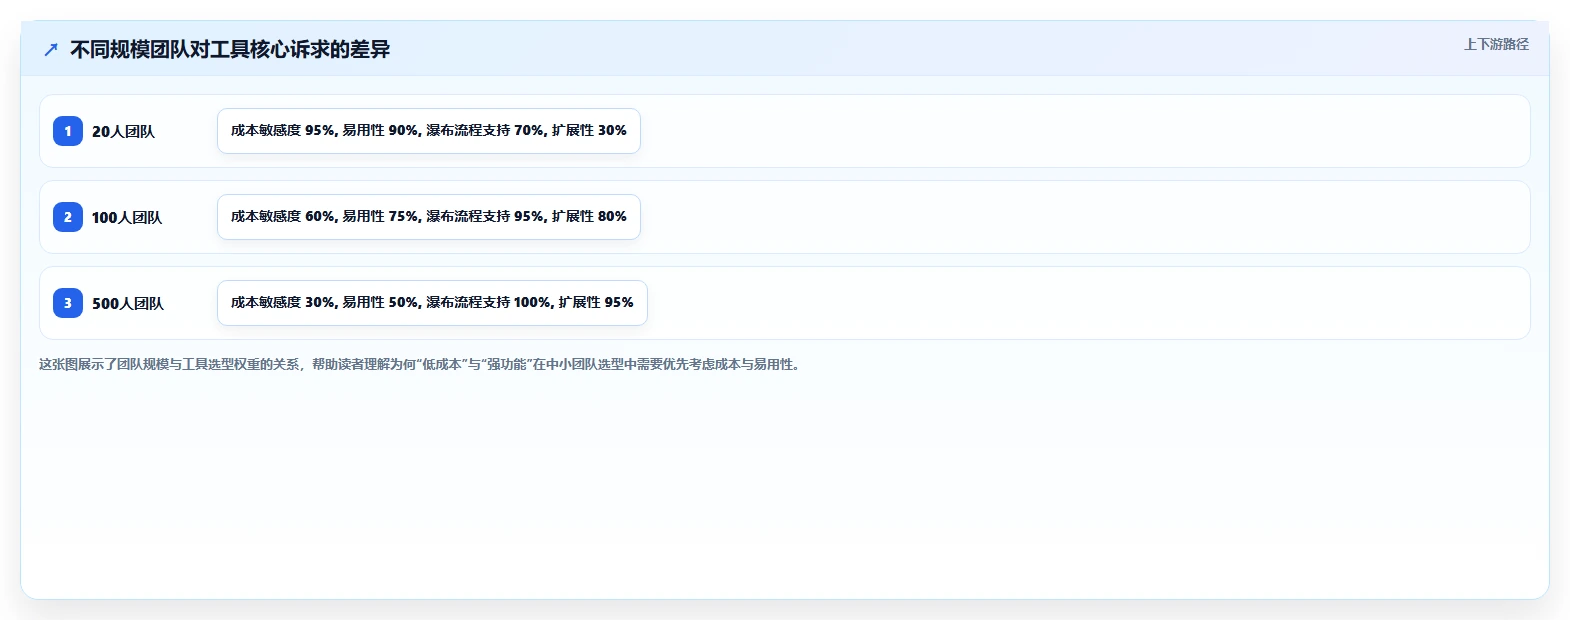Click the 500人团队 label
This screenshot has height=620, width=1570.
click(x=128, y=303)
